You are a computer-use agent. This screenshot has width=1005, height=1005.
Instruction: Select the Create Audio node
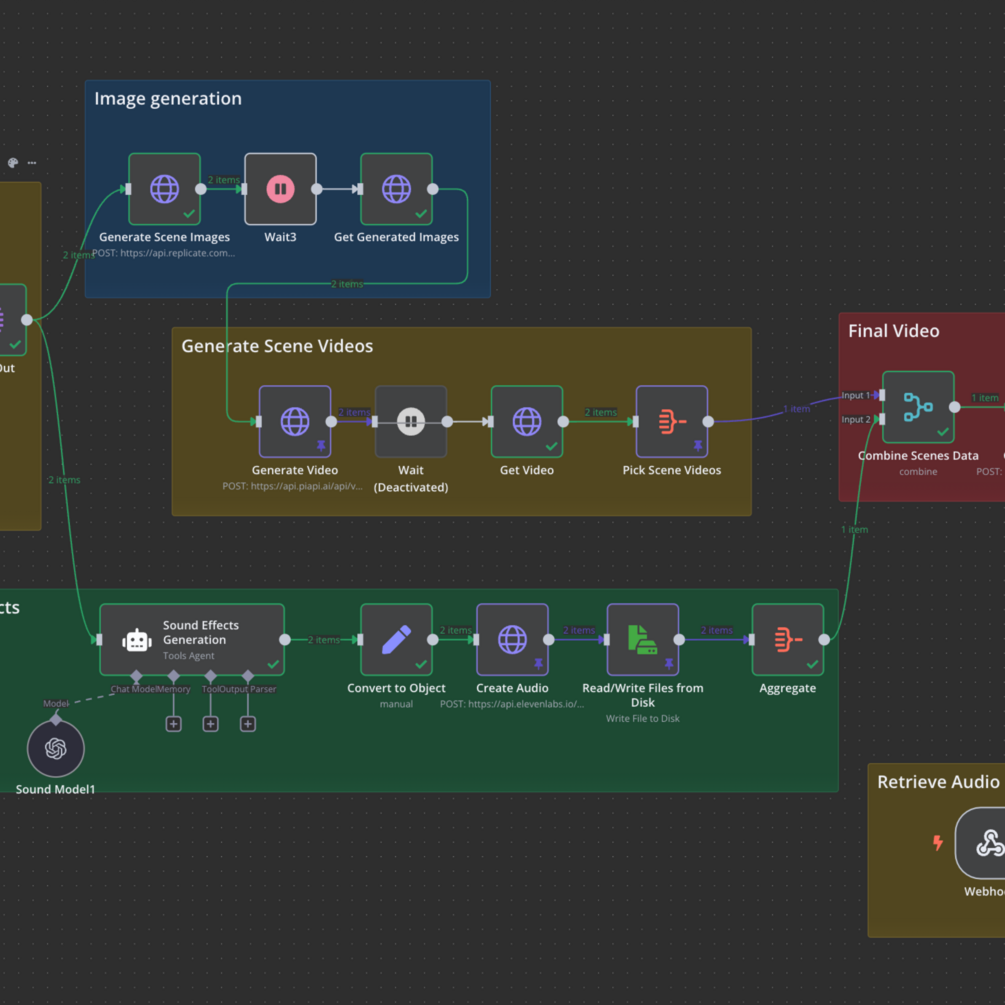click(512, 639)
